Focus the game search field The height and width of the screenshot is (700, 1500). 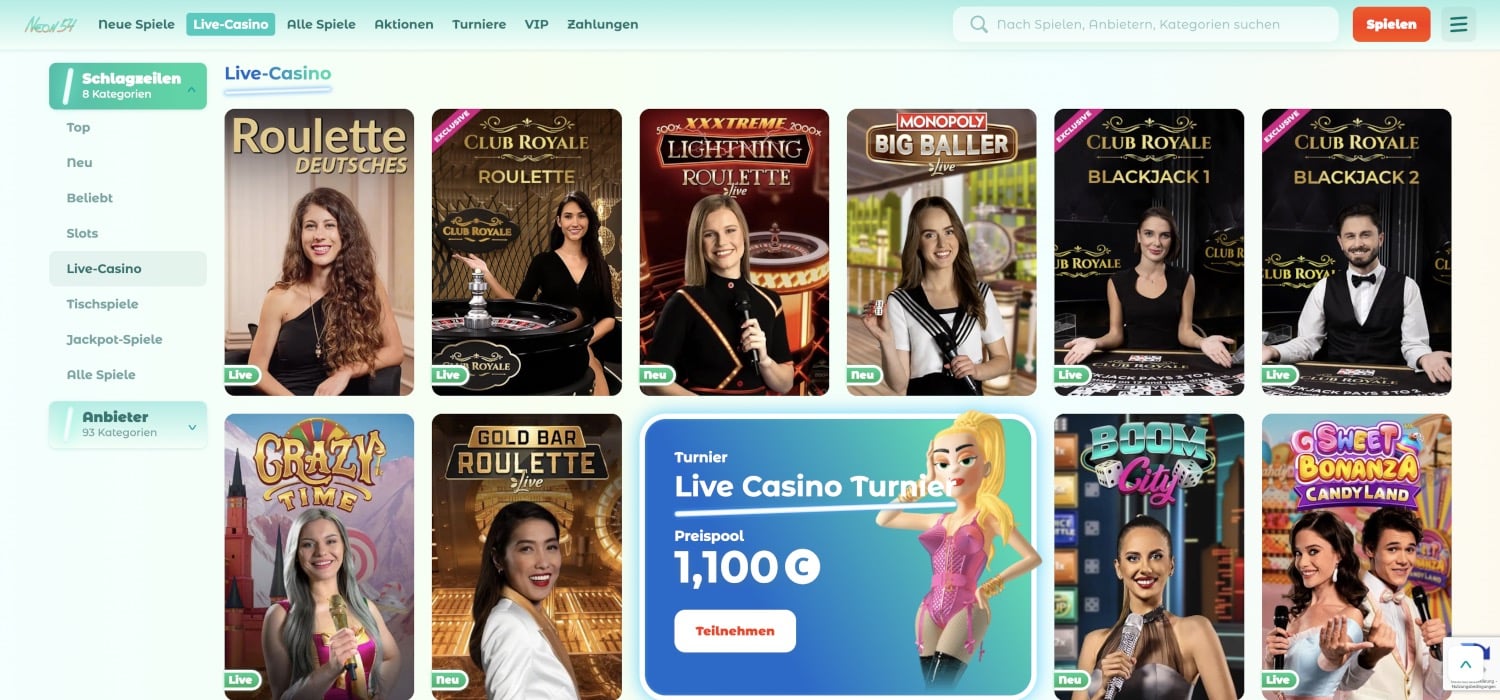[1145, 24]
